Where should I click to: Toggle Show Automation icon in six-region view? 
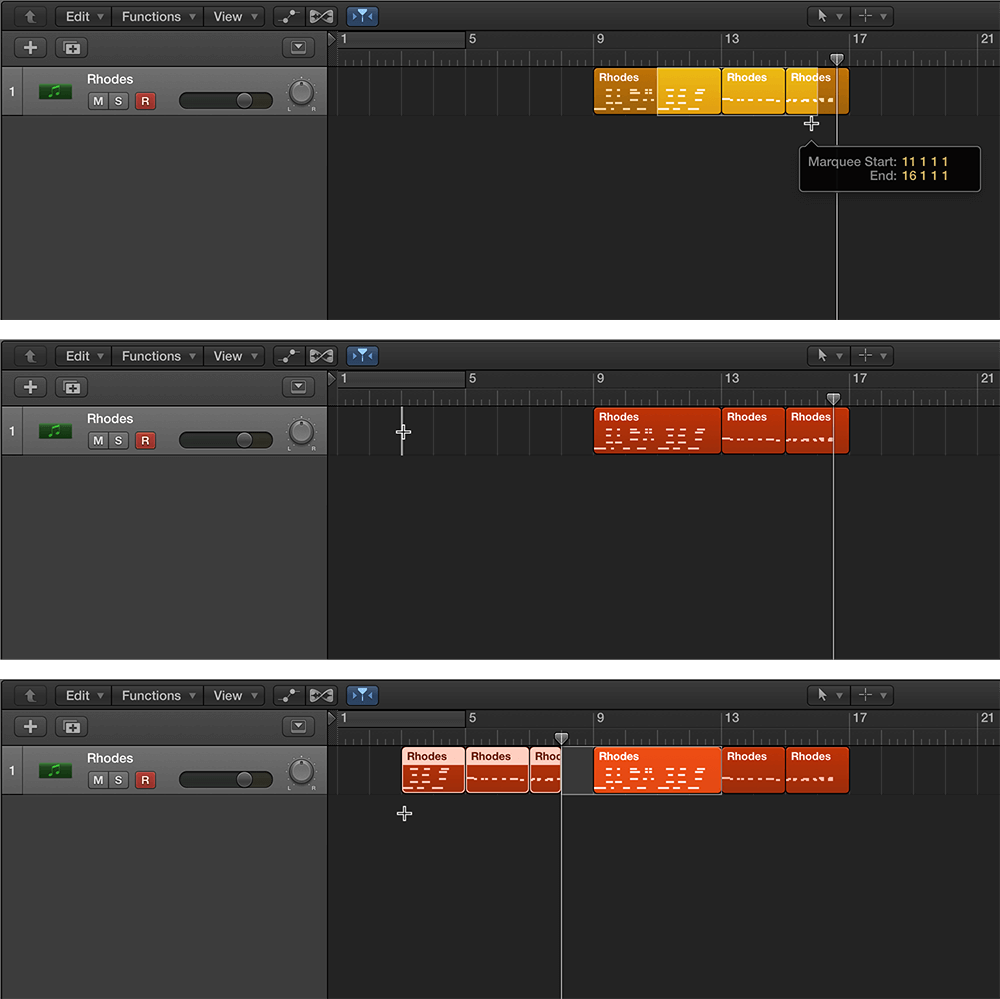click(289, 695)
